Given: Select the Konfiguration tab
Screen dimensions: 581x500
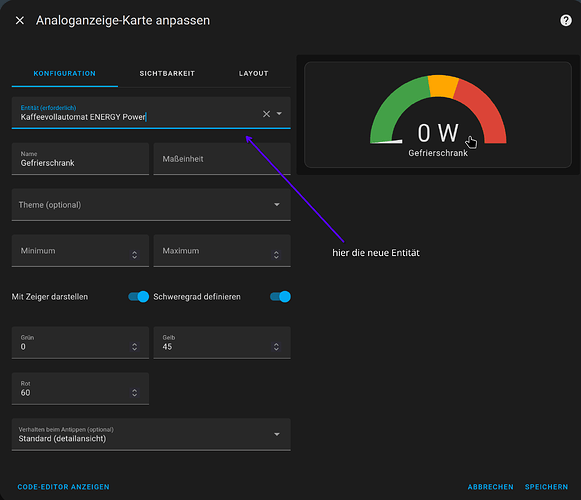Looking at the screenshot, I should [65, 73].
